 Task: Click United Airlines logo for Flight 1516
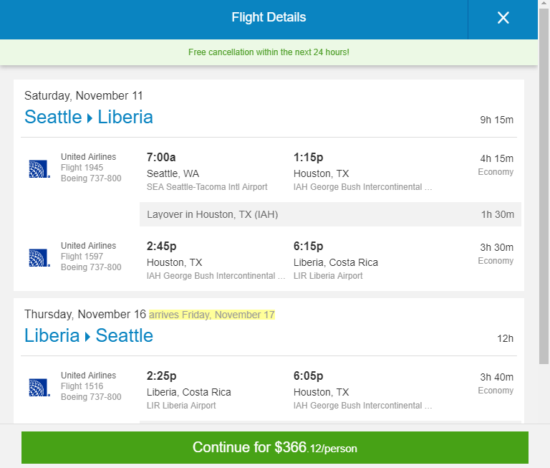[x=39, y=387]
